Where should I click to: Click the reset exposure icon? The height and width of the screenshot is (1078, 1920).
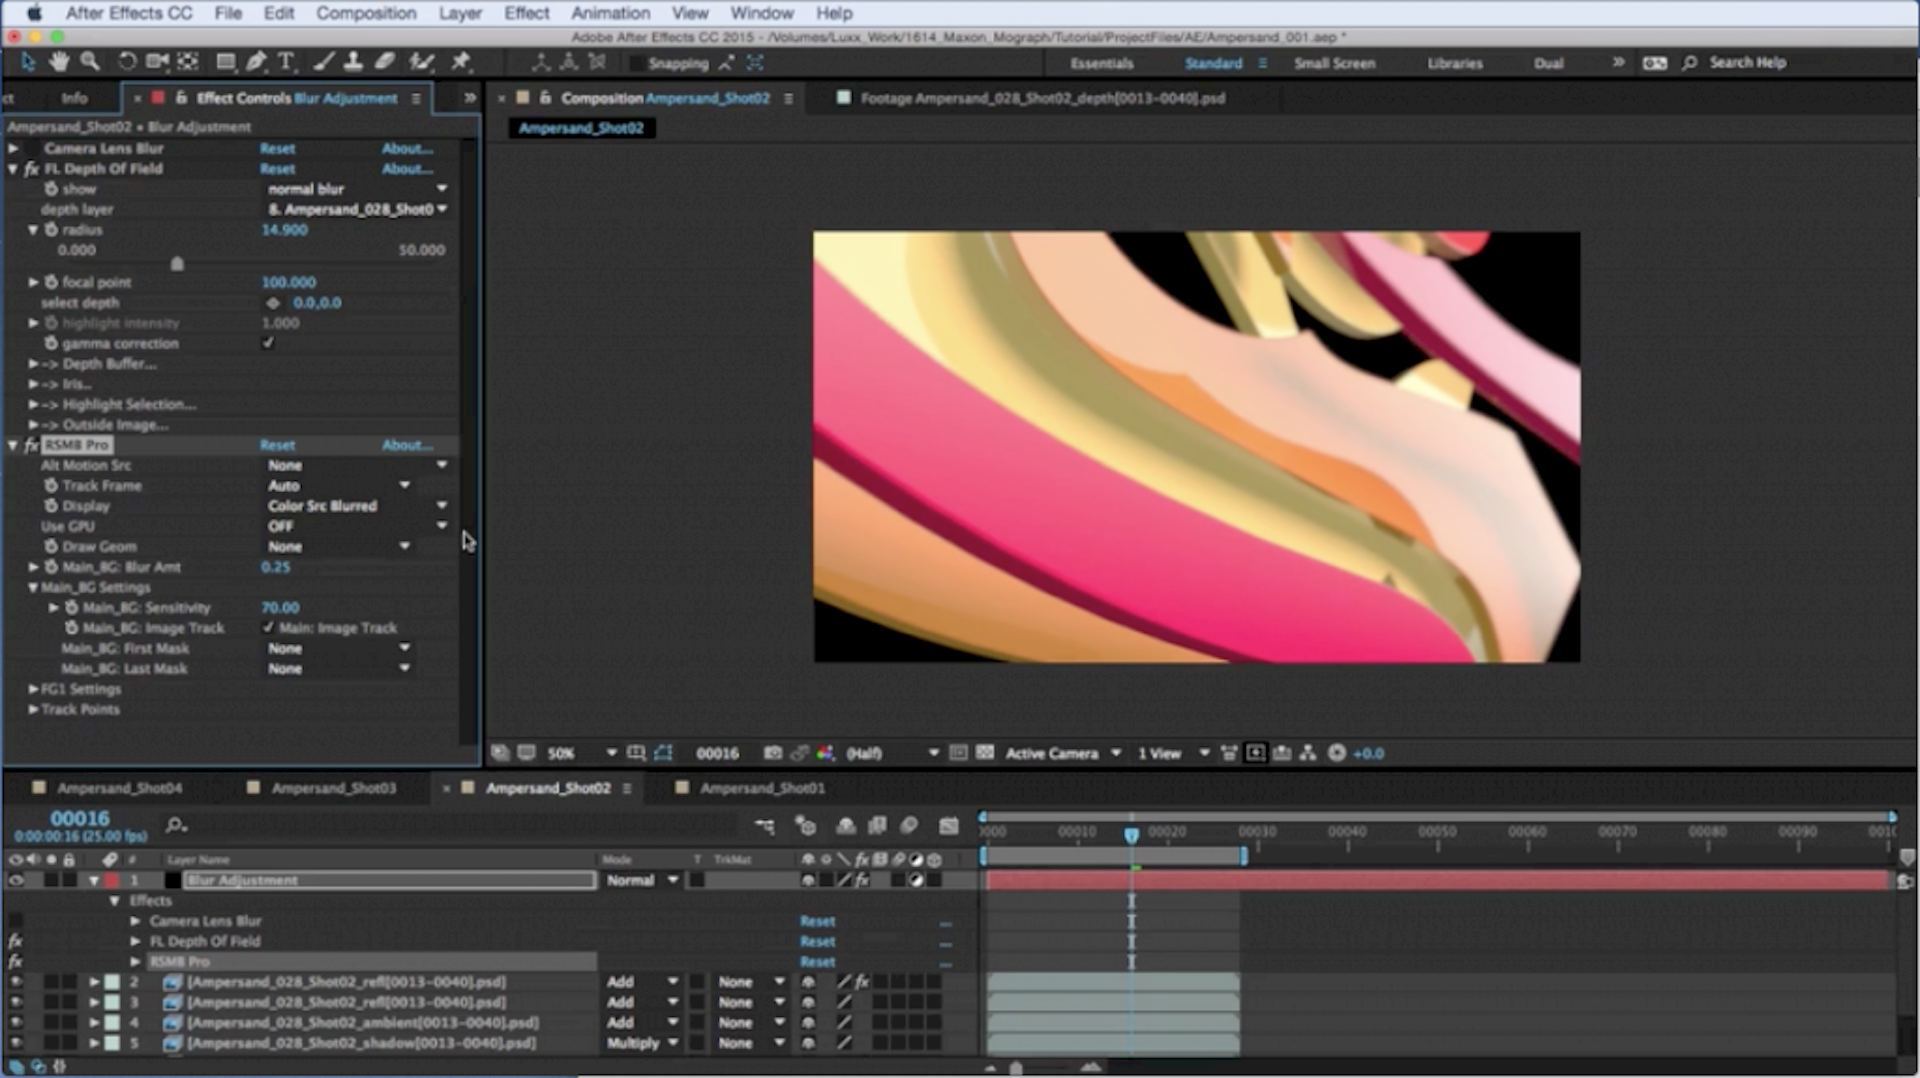tap(1337, 753)
